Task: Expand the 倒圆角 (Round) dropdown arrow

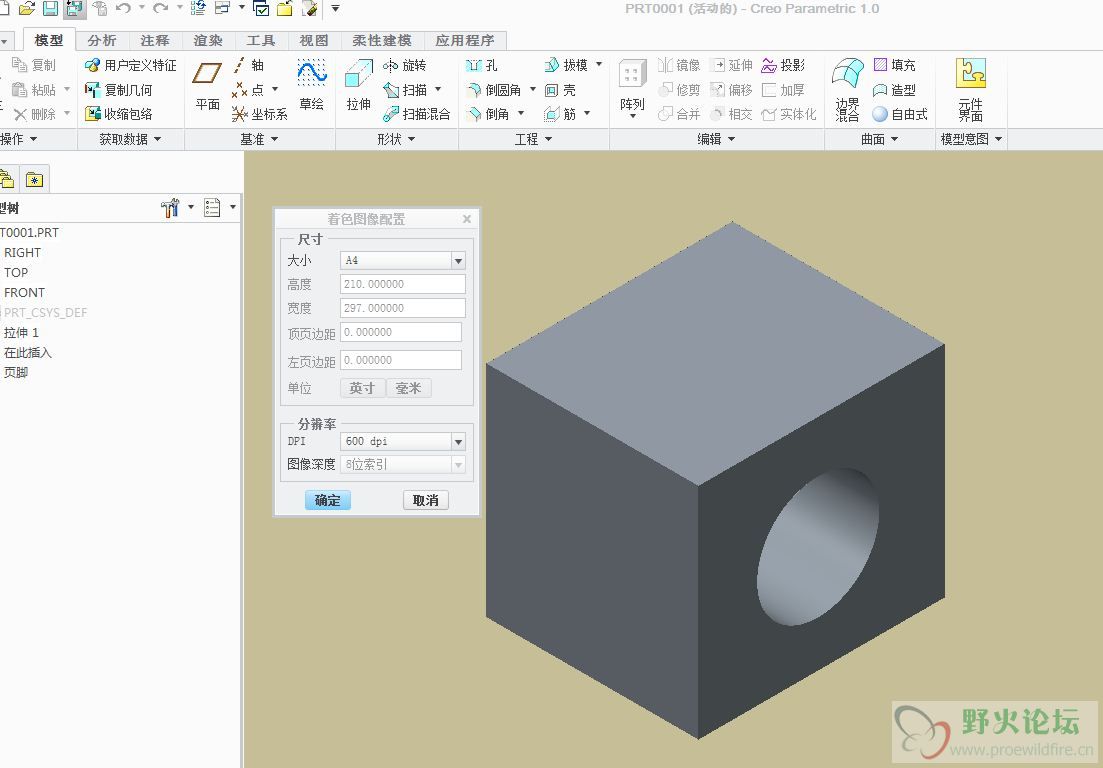Action: 533,89
